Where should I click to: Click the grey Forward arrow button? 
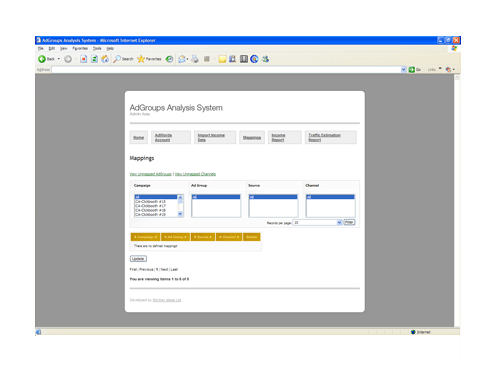tap(68, 59)
